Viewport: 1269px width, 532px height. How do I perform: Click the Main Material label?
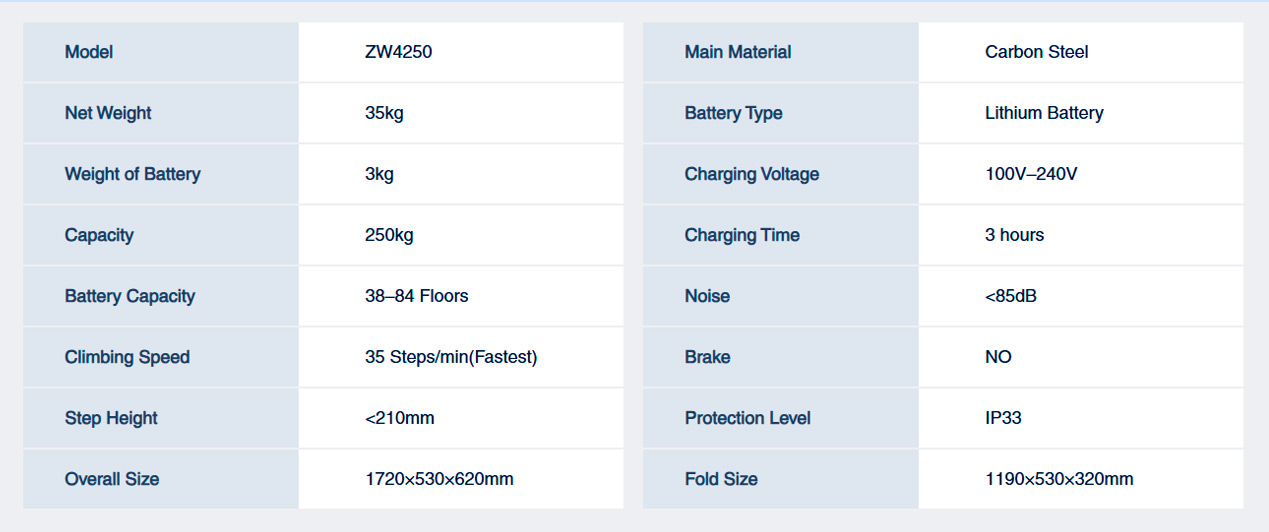coord(738,52)
